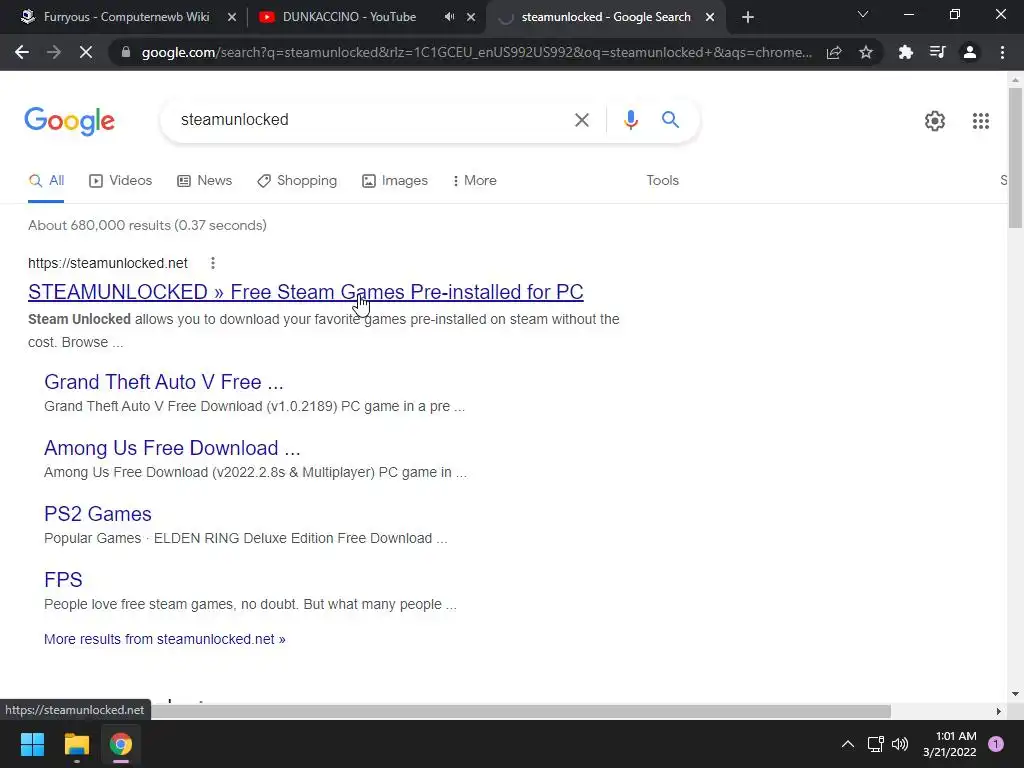Image resolution: width=1024 pixels, height=768 pixels.
Task: Click the address bar URL
Action: [x=477, y=52]
